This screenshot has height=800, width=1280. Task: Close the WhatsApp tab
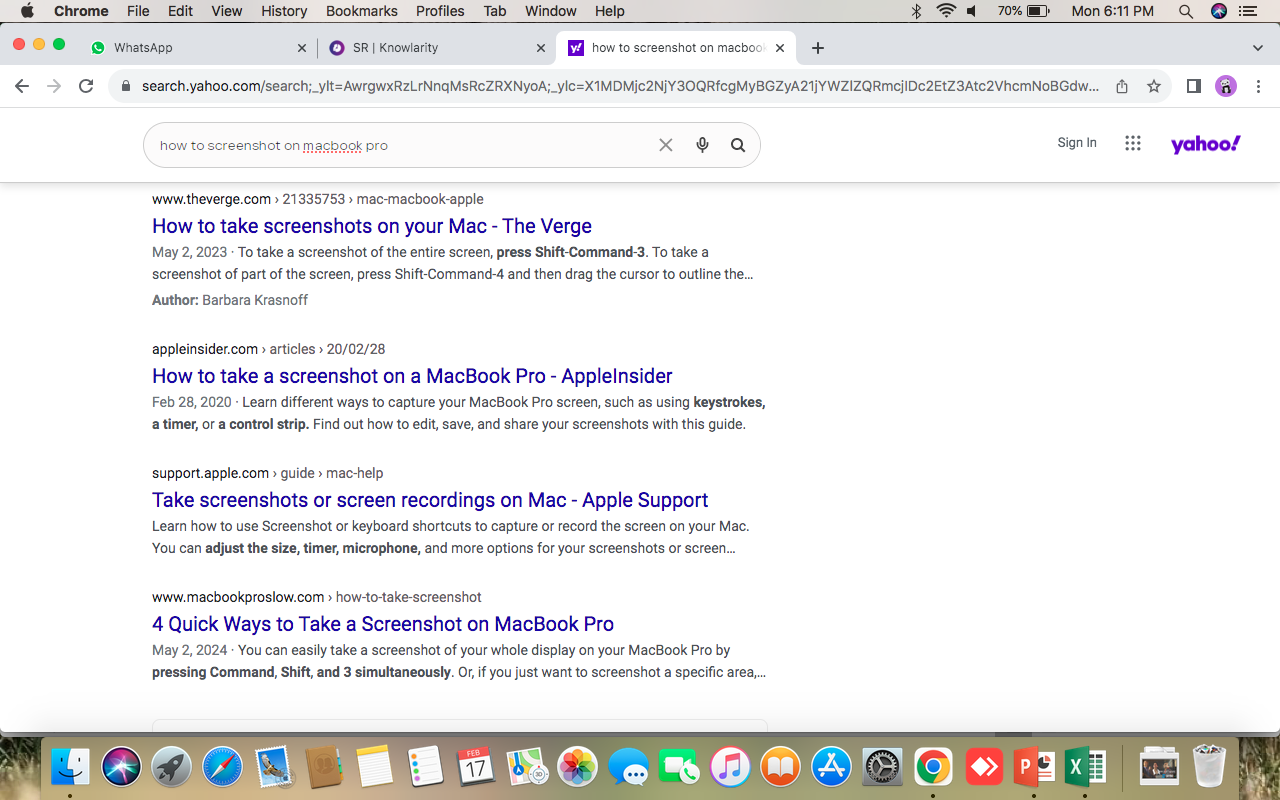[302, 48]
